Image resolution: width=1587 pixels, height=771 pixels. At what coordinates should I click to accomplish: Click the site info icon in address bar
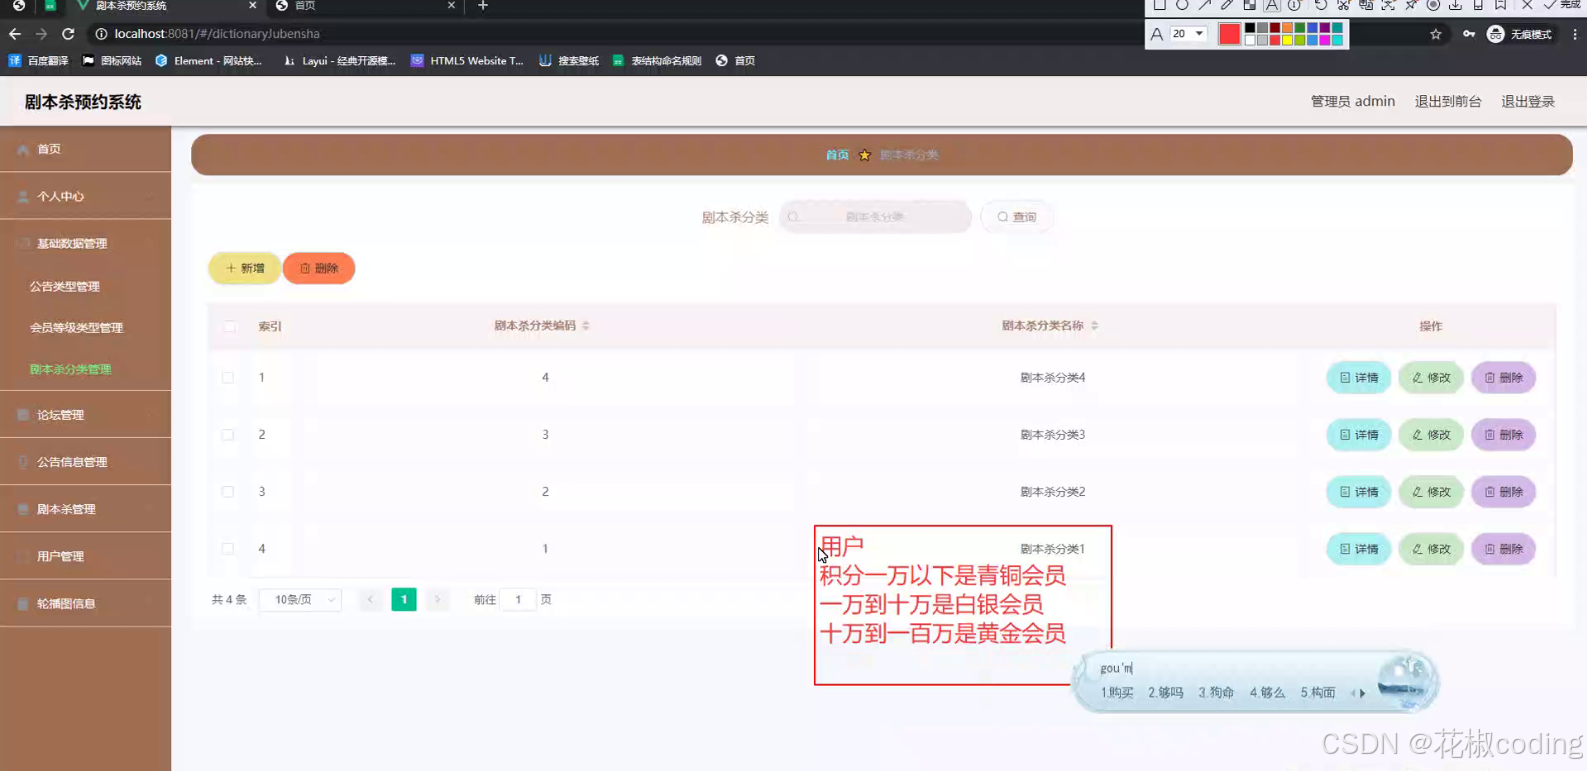pos(101,34)
